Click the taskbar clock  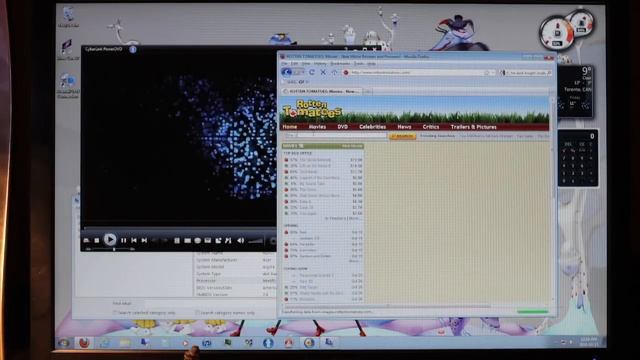pyautogui.click(x=588, y=342)
